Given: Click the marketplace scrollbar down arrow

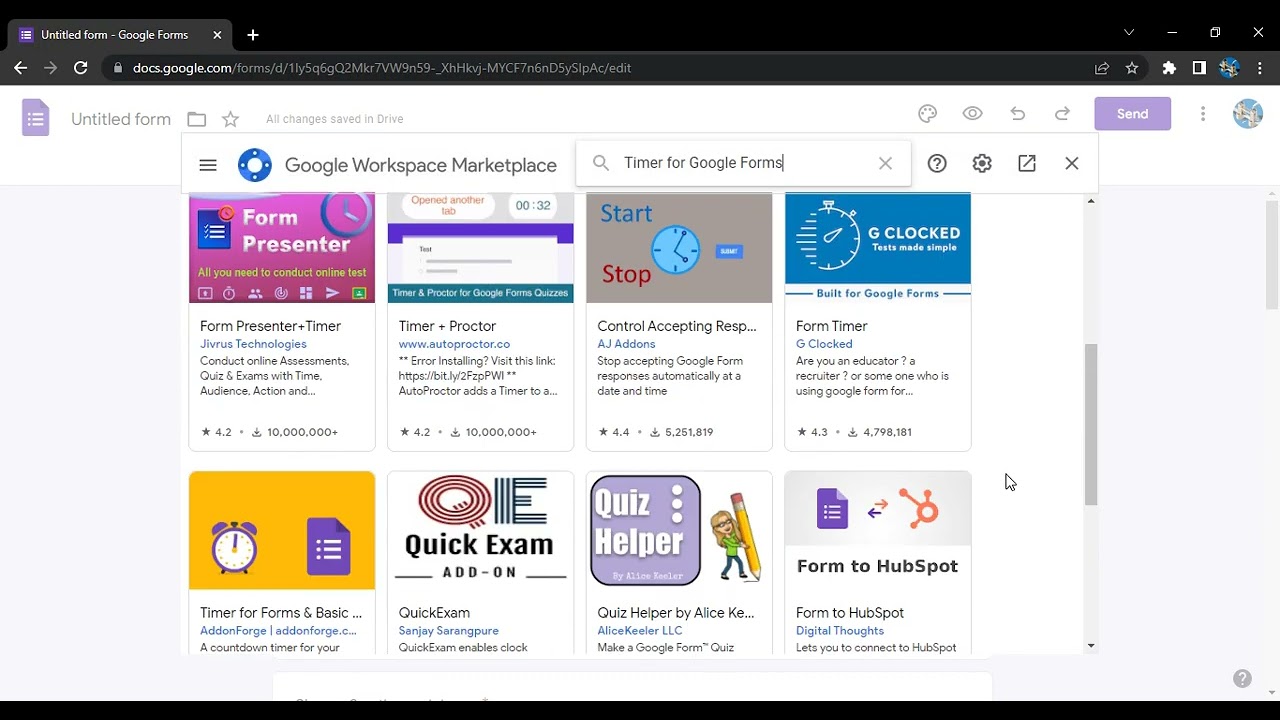Looking at the screenshot, I should click(x=1091, y=646).
